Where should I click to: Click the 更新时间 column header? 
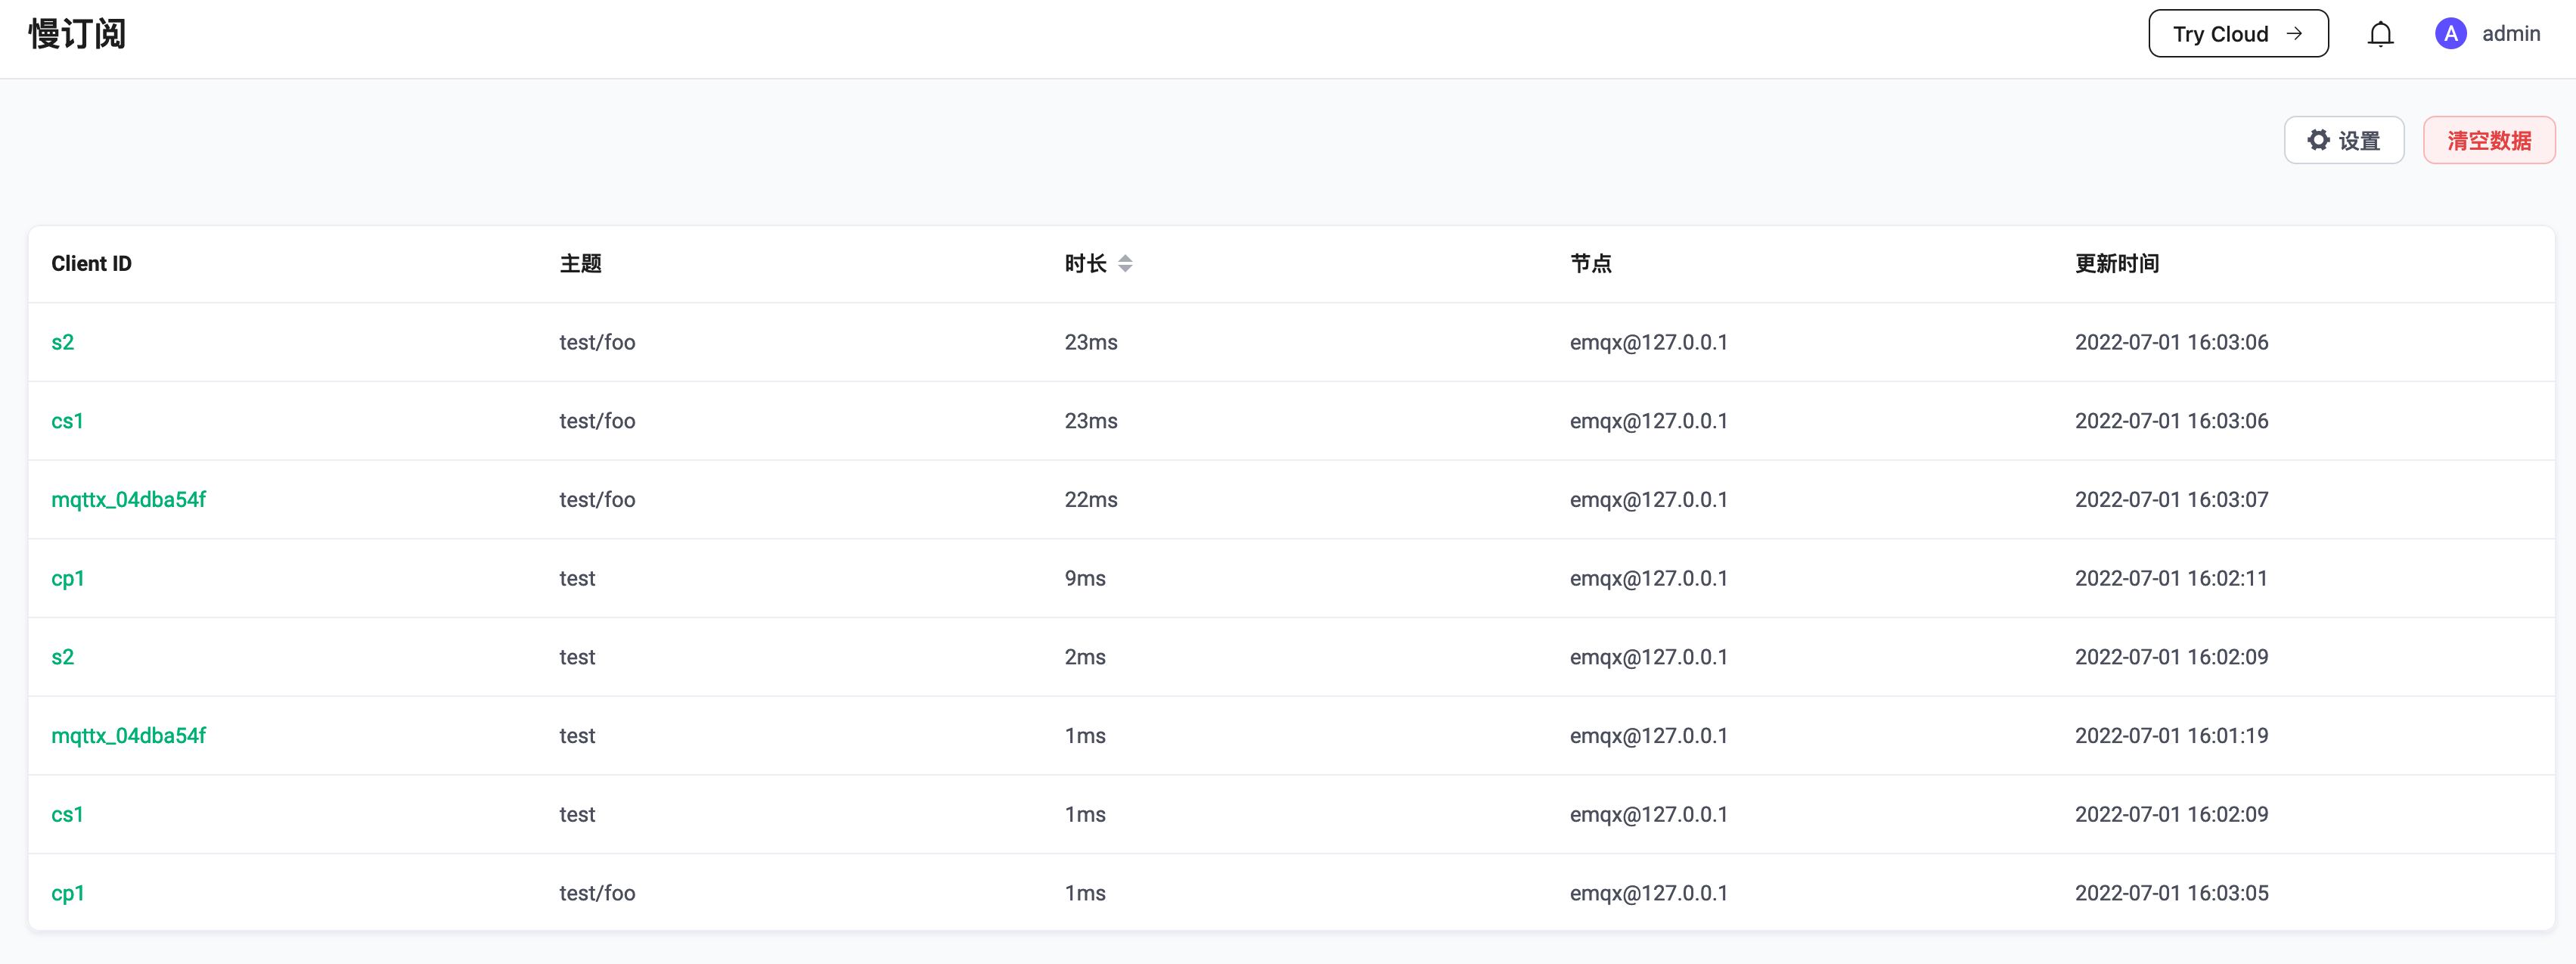[2116, 263]
